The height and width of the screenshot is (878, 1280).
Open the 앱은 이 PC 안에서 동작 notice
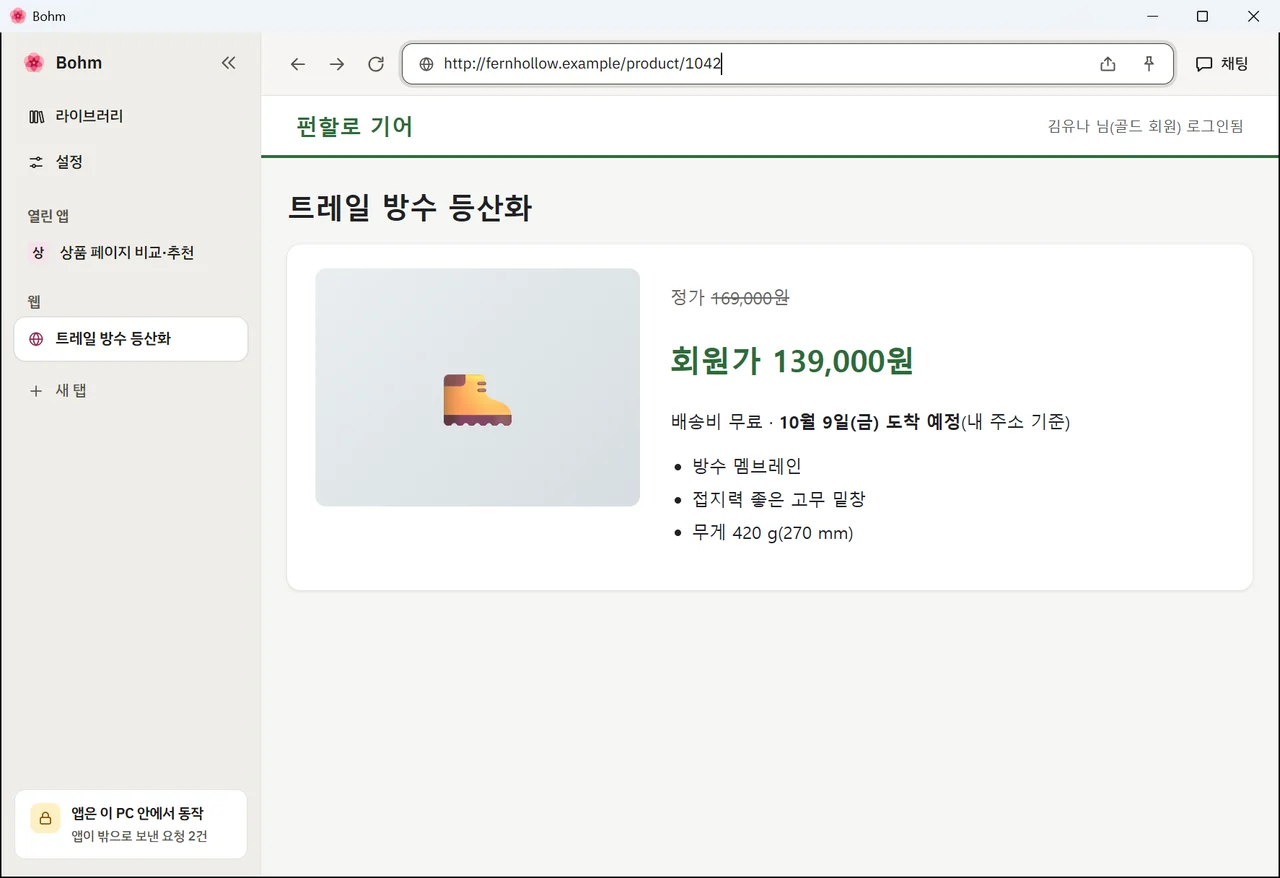point(131,824)
